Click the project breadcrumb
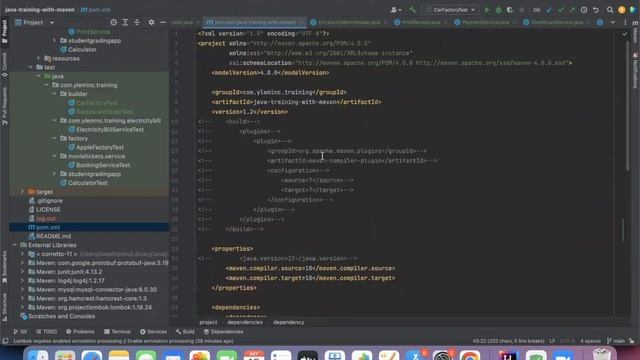Image resolution: width=640 pixels, height=360 pixels. tap(208, 322)
